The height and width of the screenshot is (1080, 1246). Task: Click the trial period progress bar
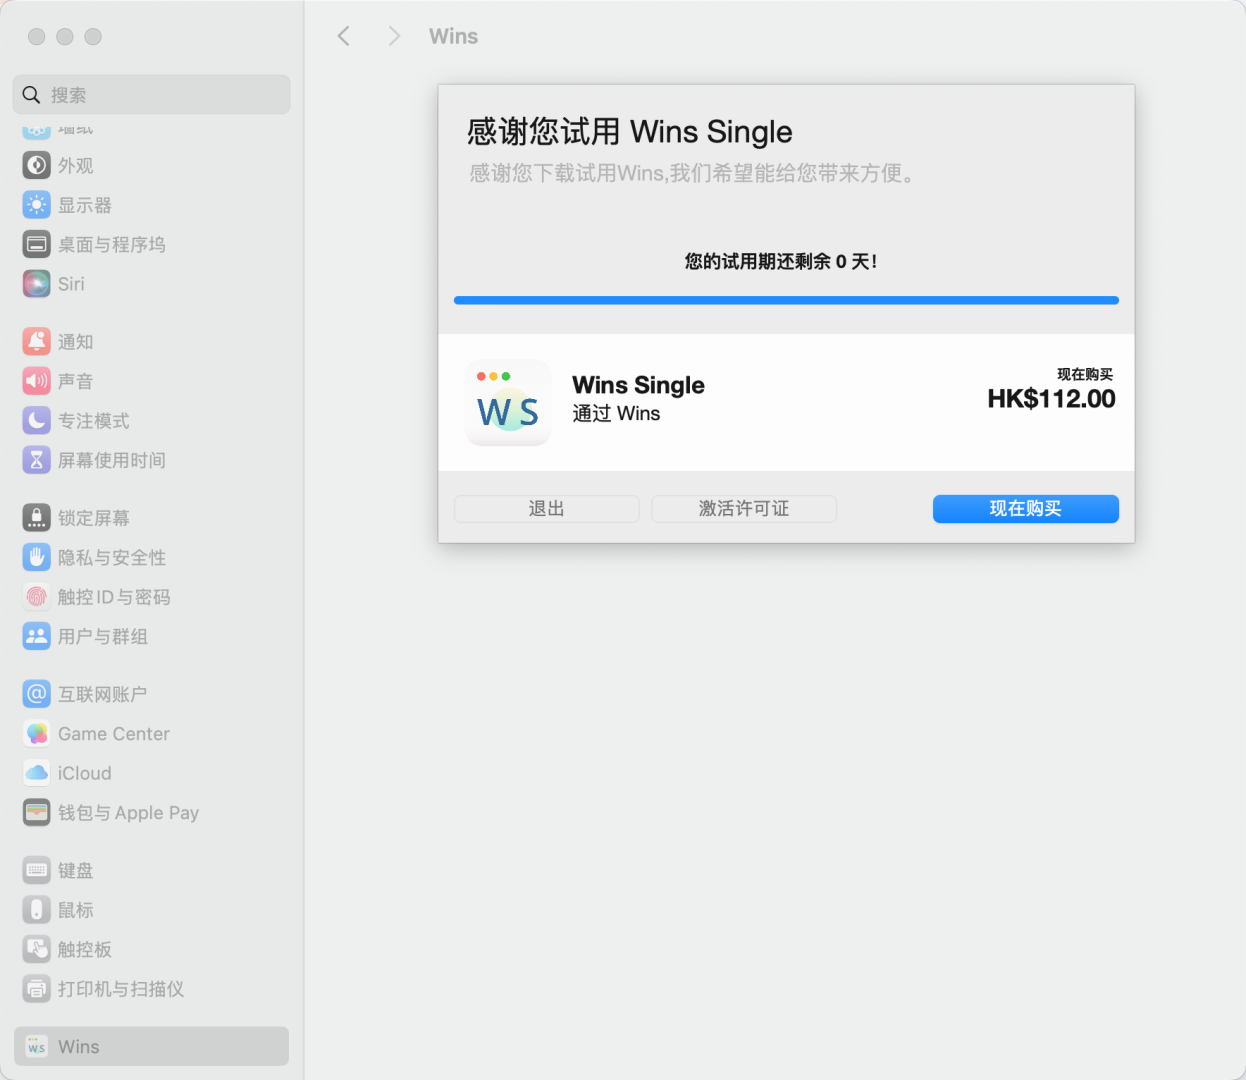[x=786, y=300]
